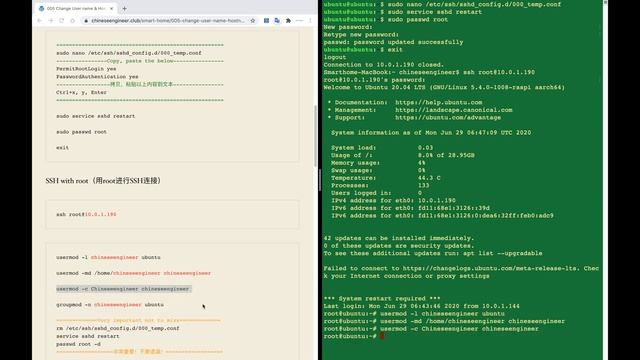
Task: Click 'usermod -md /home/chineseengineer' line on webpage
Action: [133, 273]
